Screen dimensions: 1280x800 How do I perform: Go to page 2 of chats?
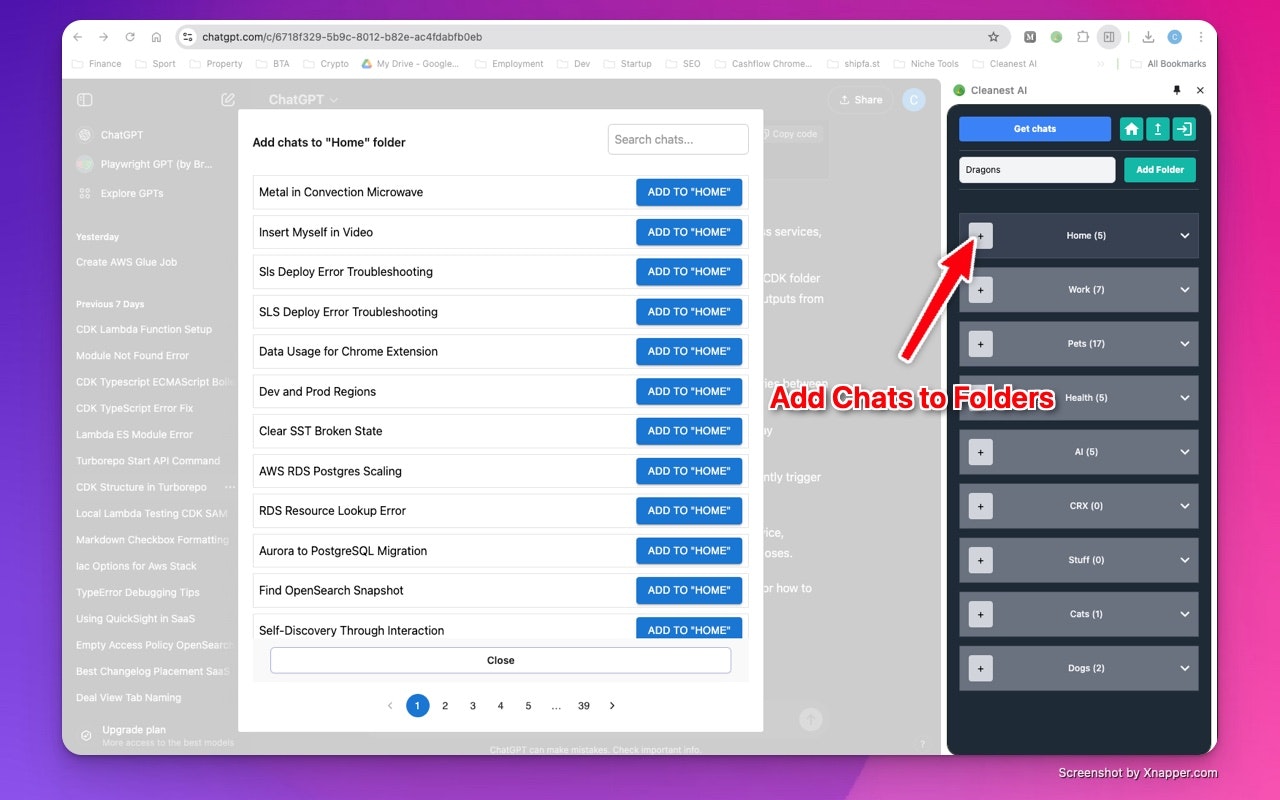[x=445, y=706]
